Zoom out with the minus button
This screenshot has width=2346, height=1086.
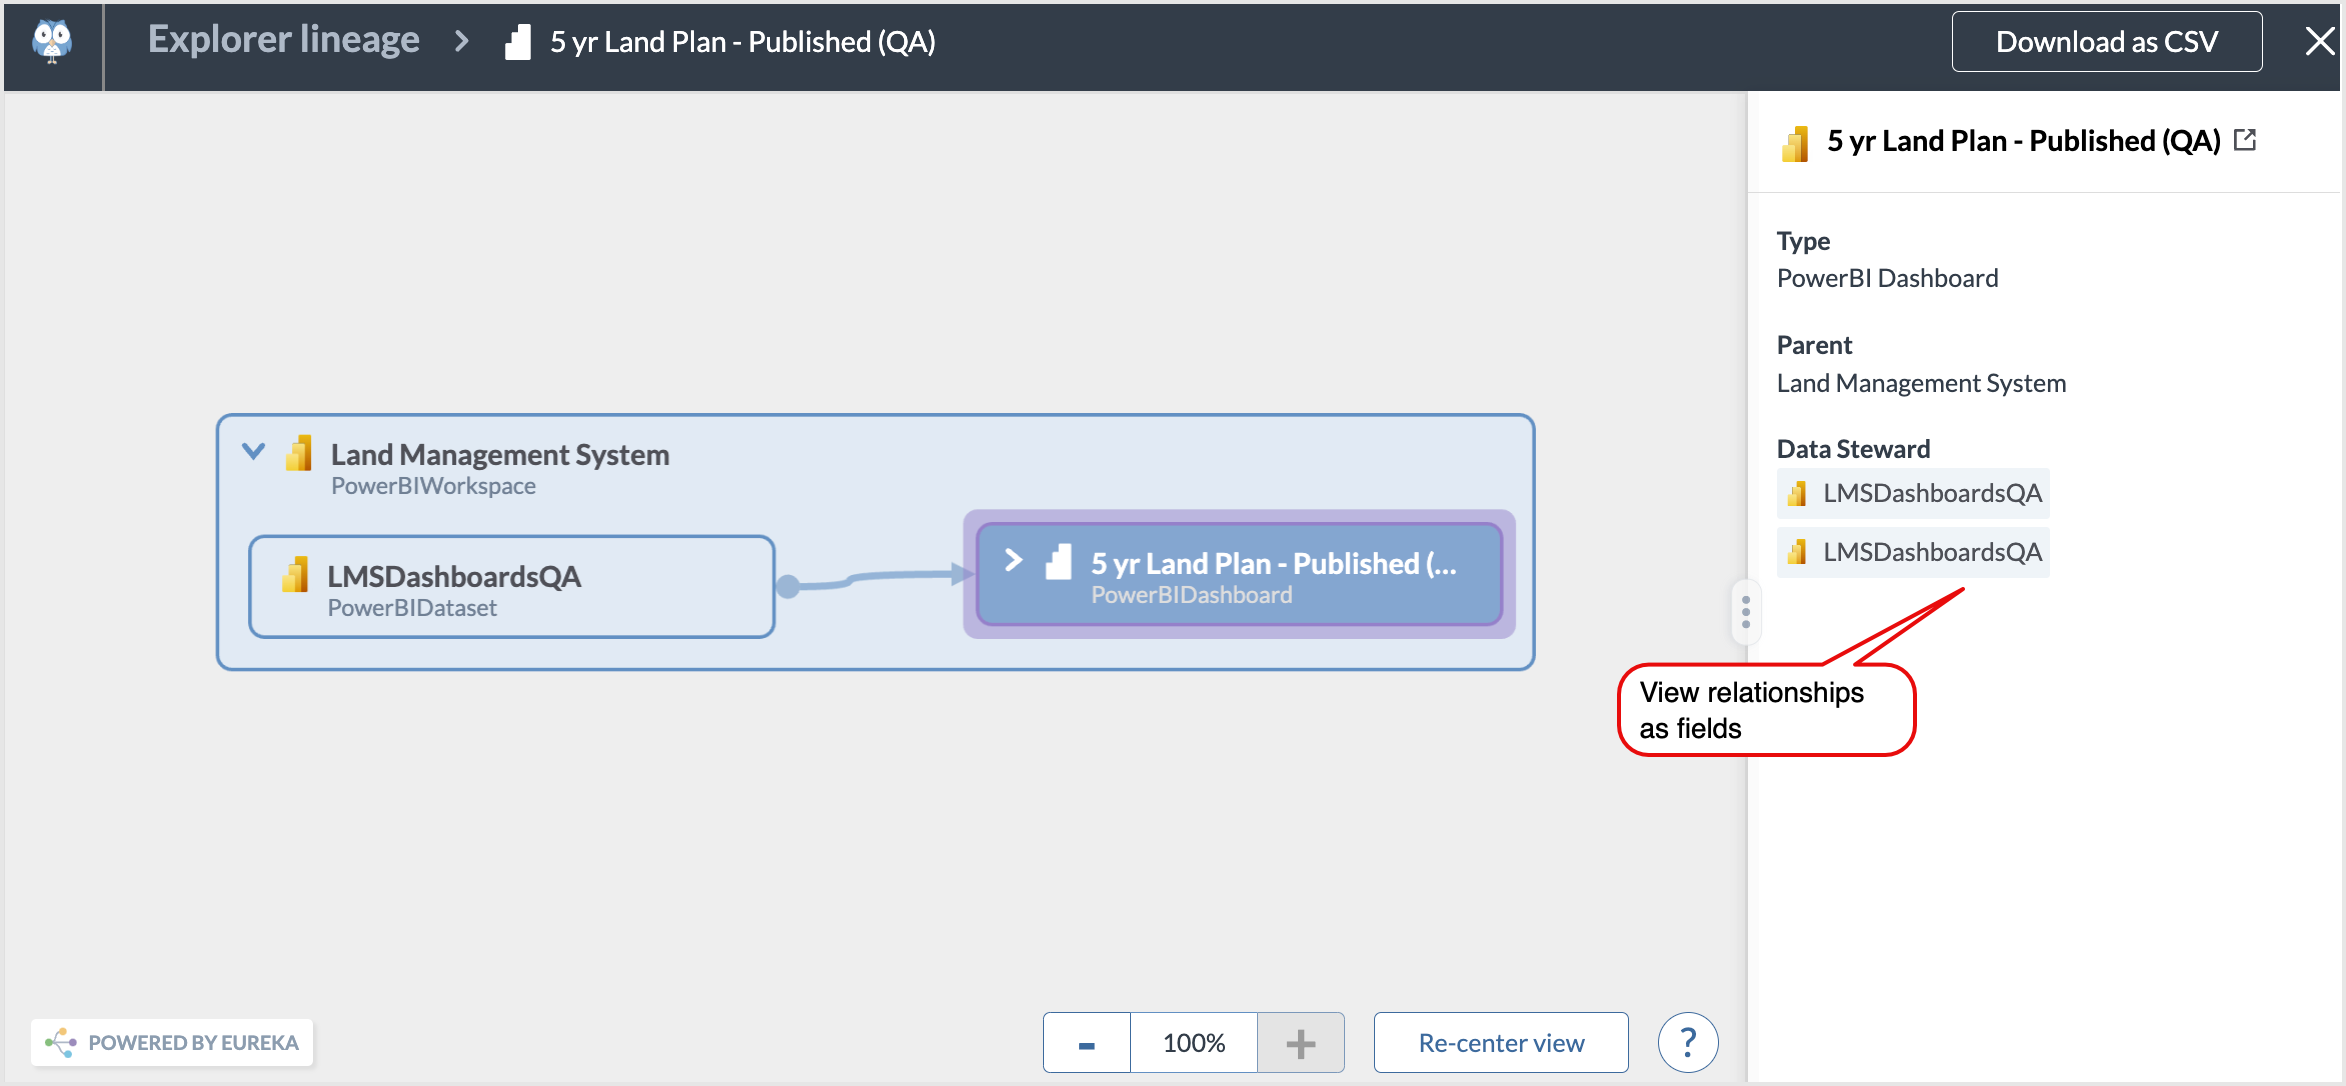point(1087,1043)
